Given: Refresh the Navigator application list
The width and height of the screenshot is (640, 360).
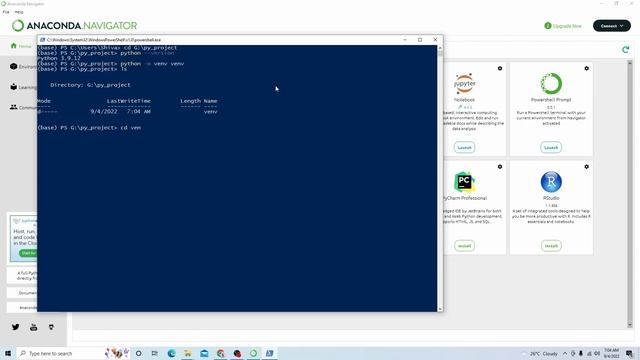Looking at the screenshot, I should point(625,50).
